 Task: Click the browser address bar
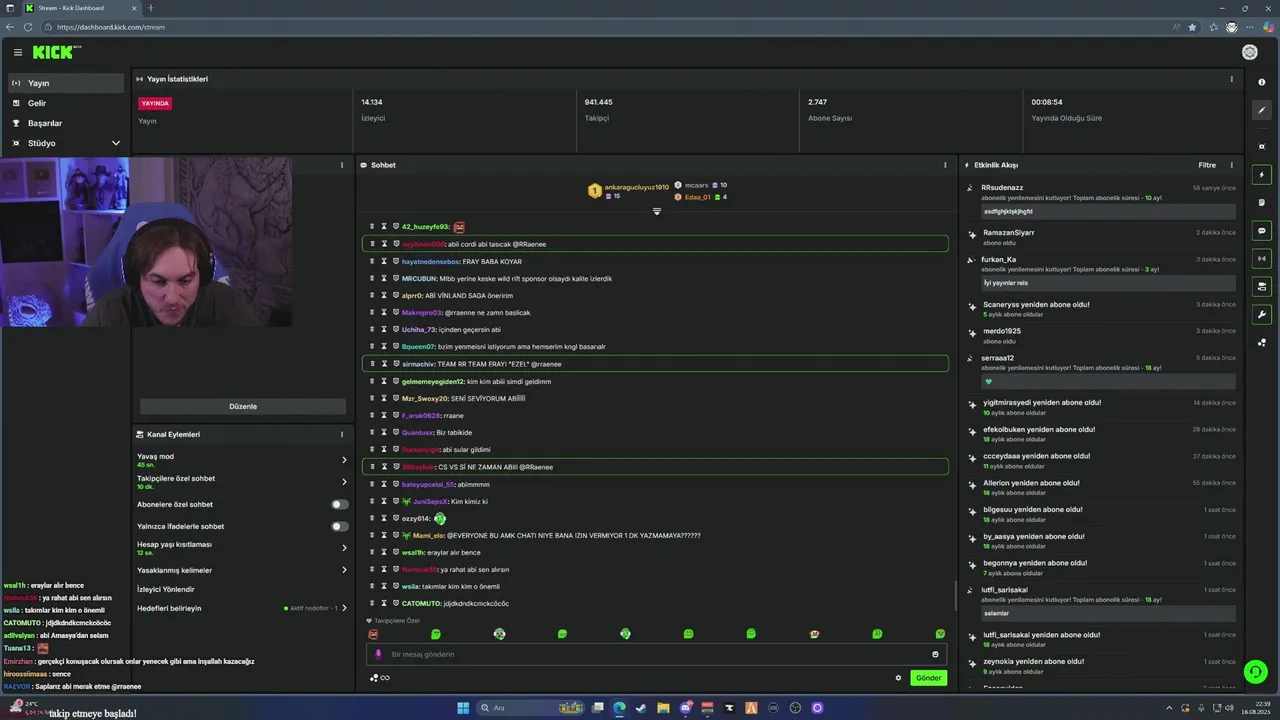point(600,27)
